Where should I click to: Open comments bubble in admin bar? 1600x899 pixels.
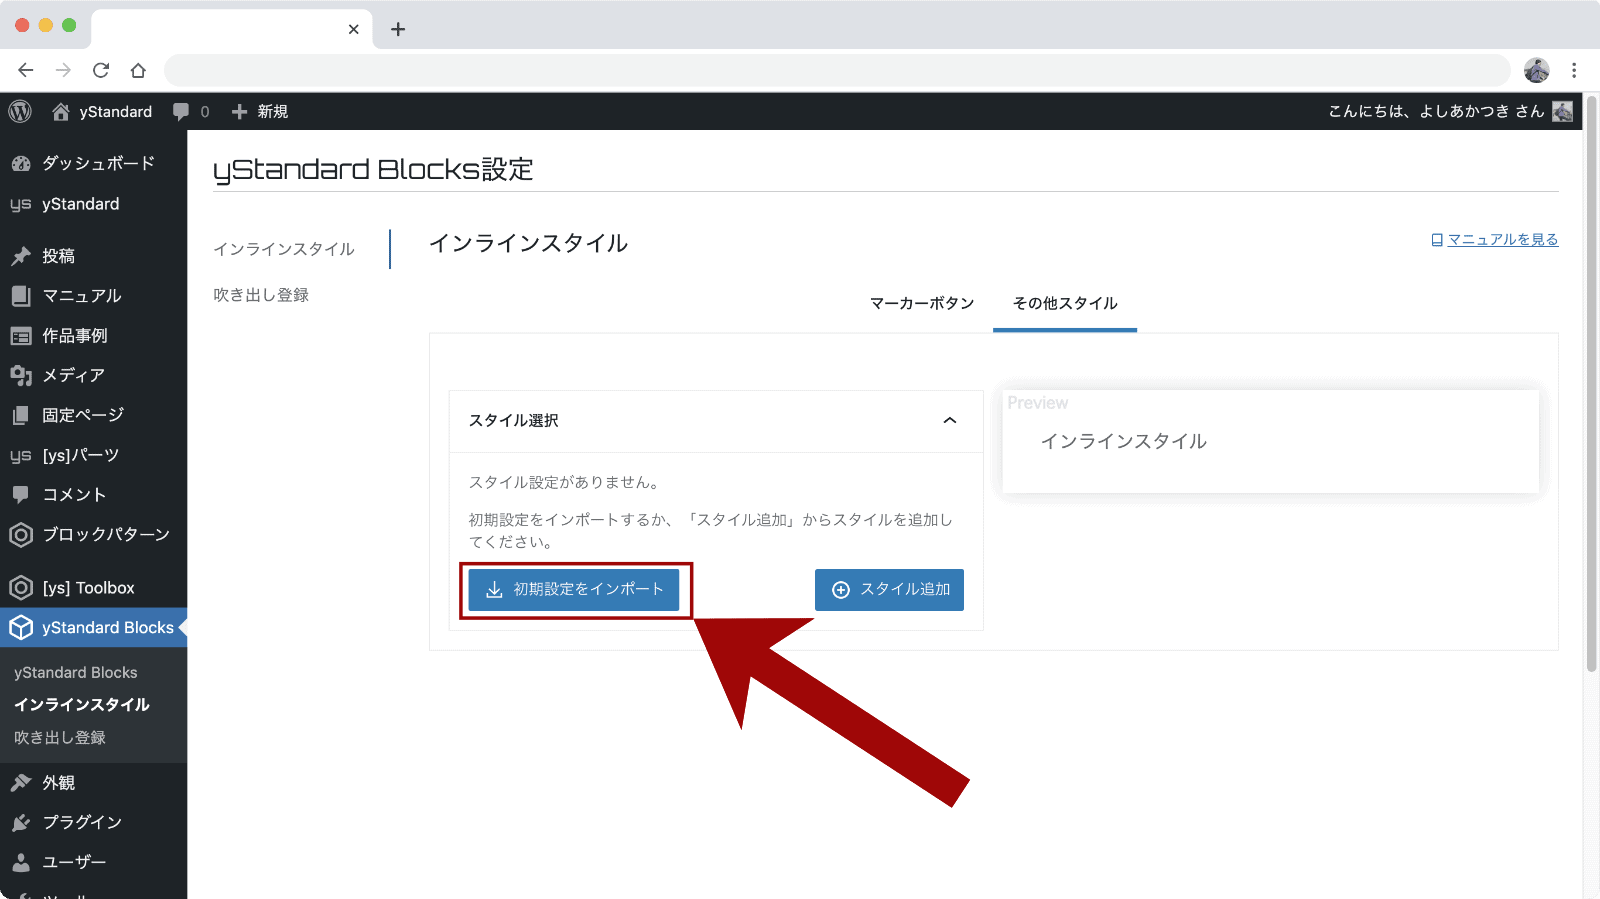[x=181, y=112]
